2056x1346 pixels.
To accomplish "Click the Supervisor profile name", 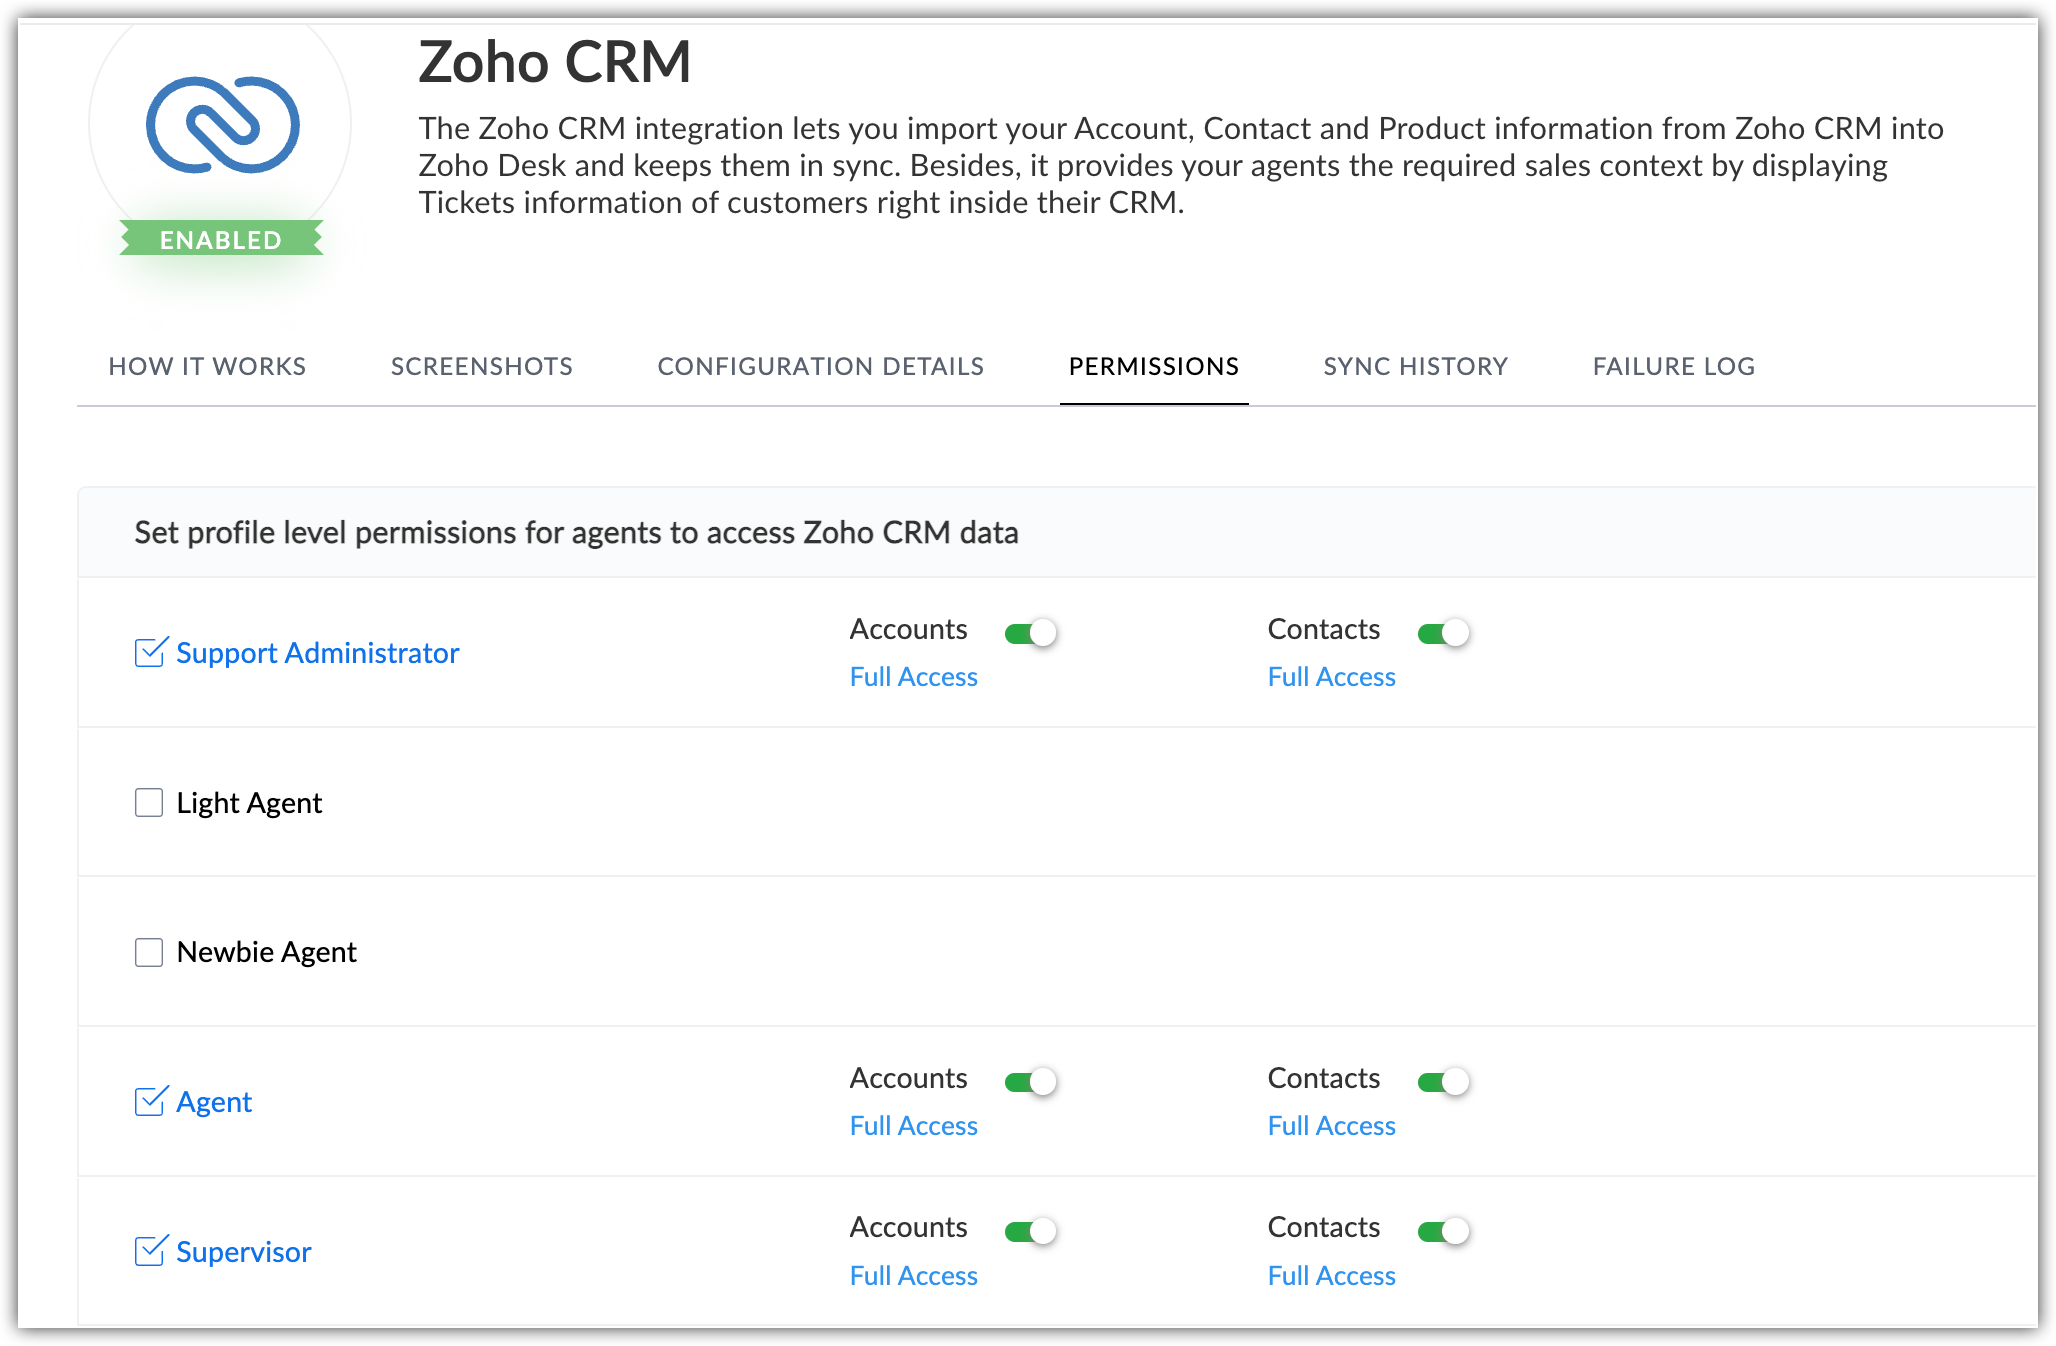I will [244, 1252].
